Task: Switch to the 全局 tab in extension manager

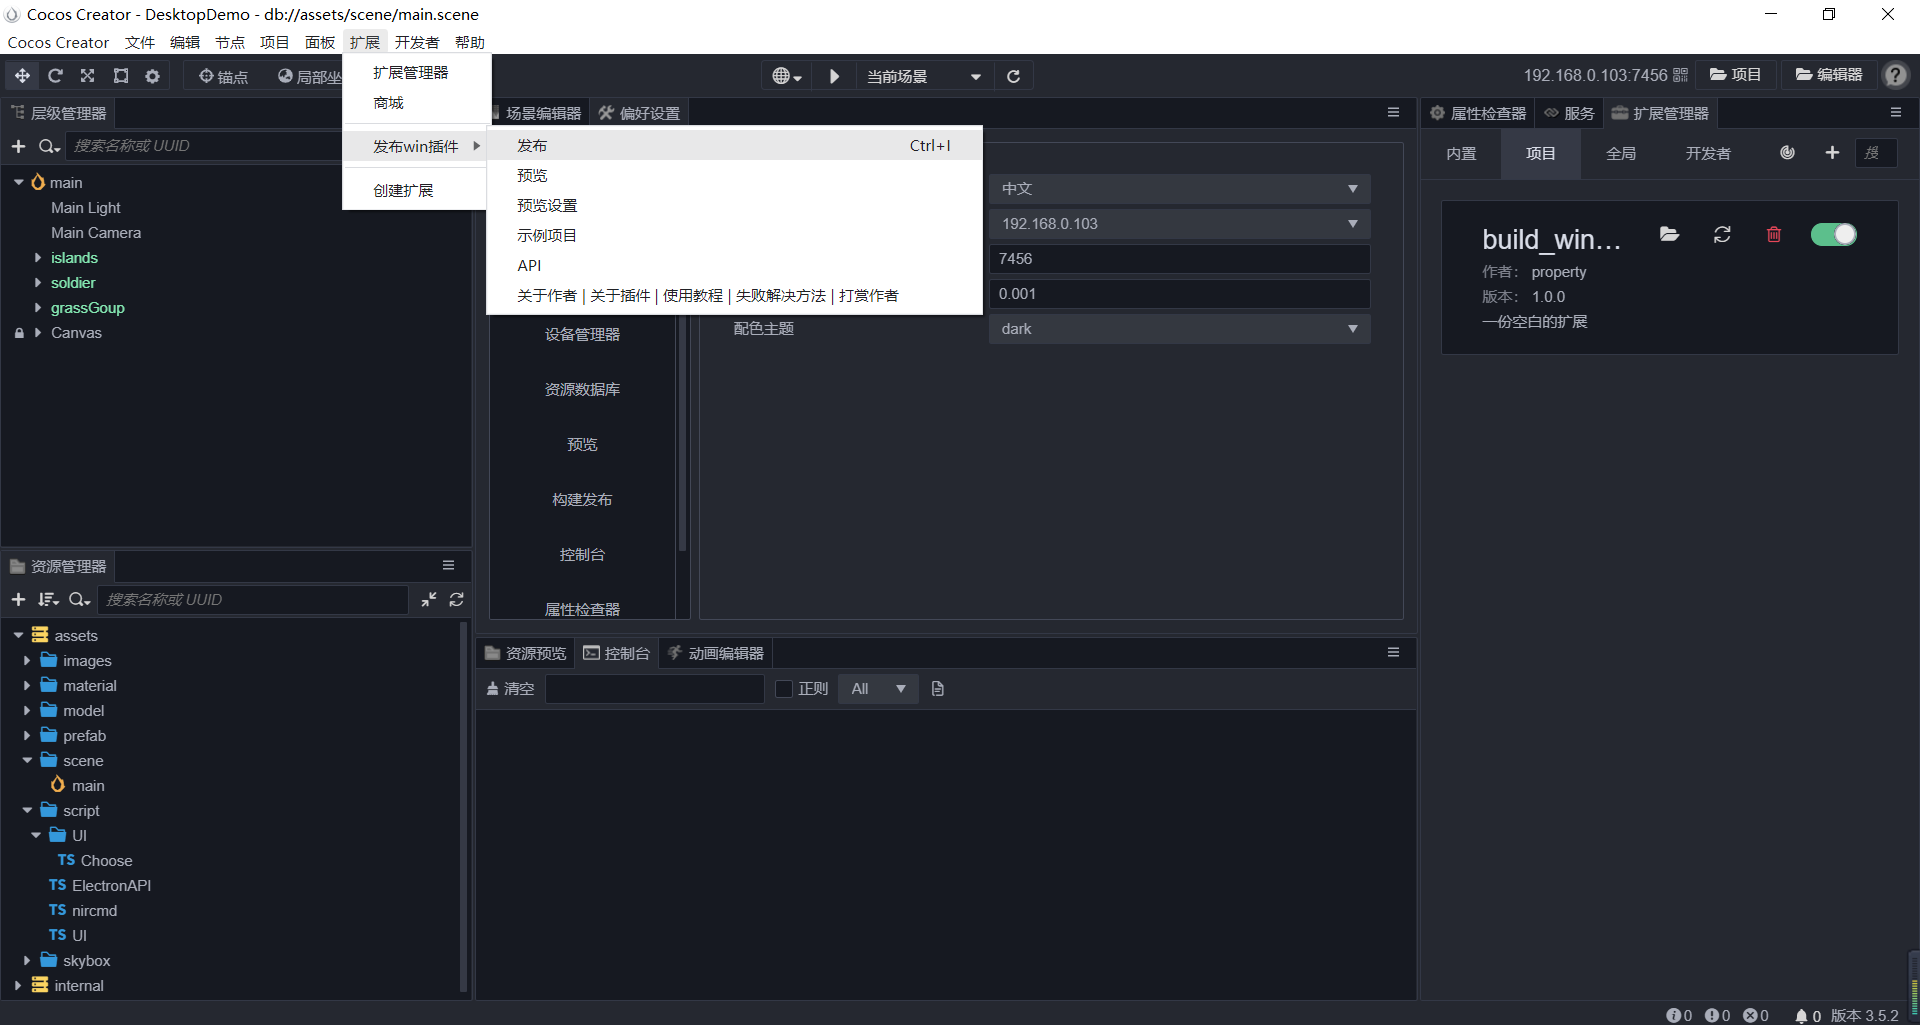Action: [1621, 153]
